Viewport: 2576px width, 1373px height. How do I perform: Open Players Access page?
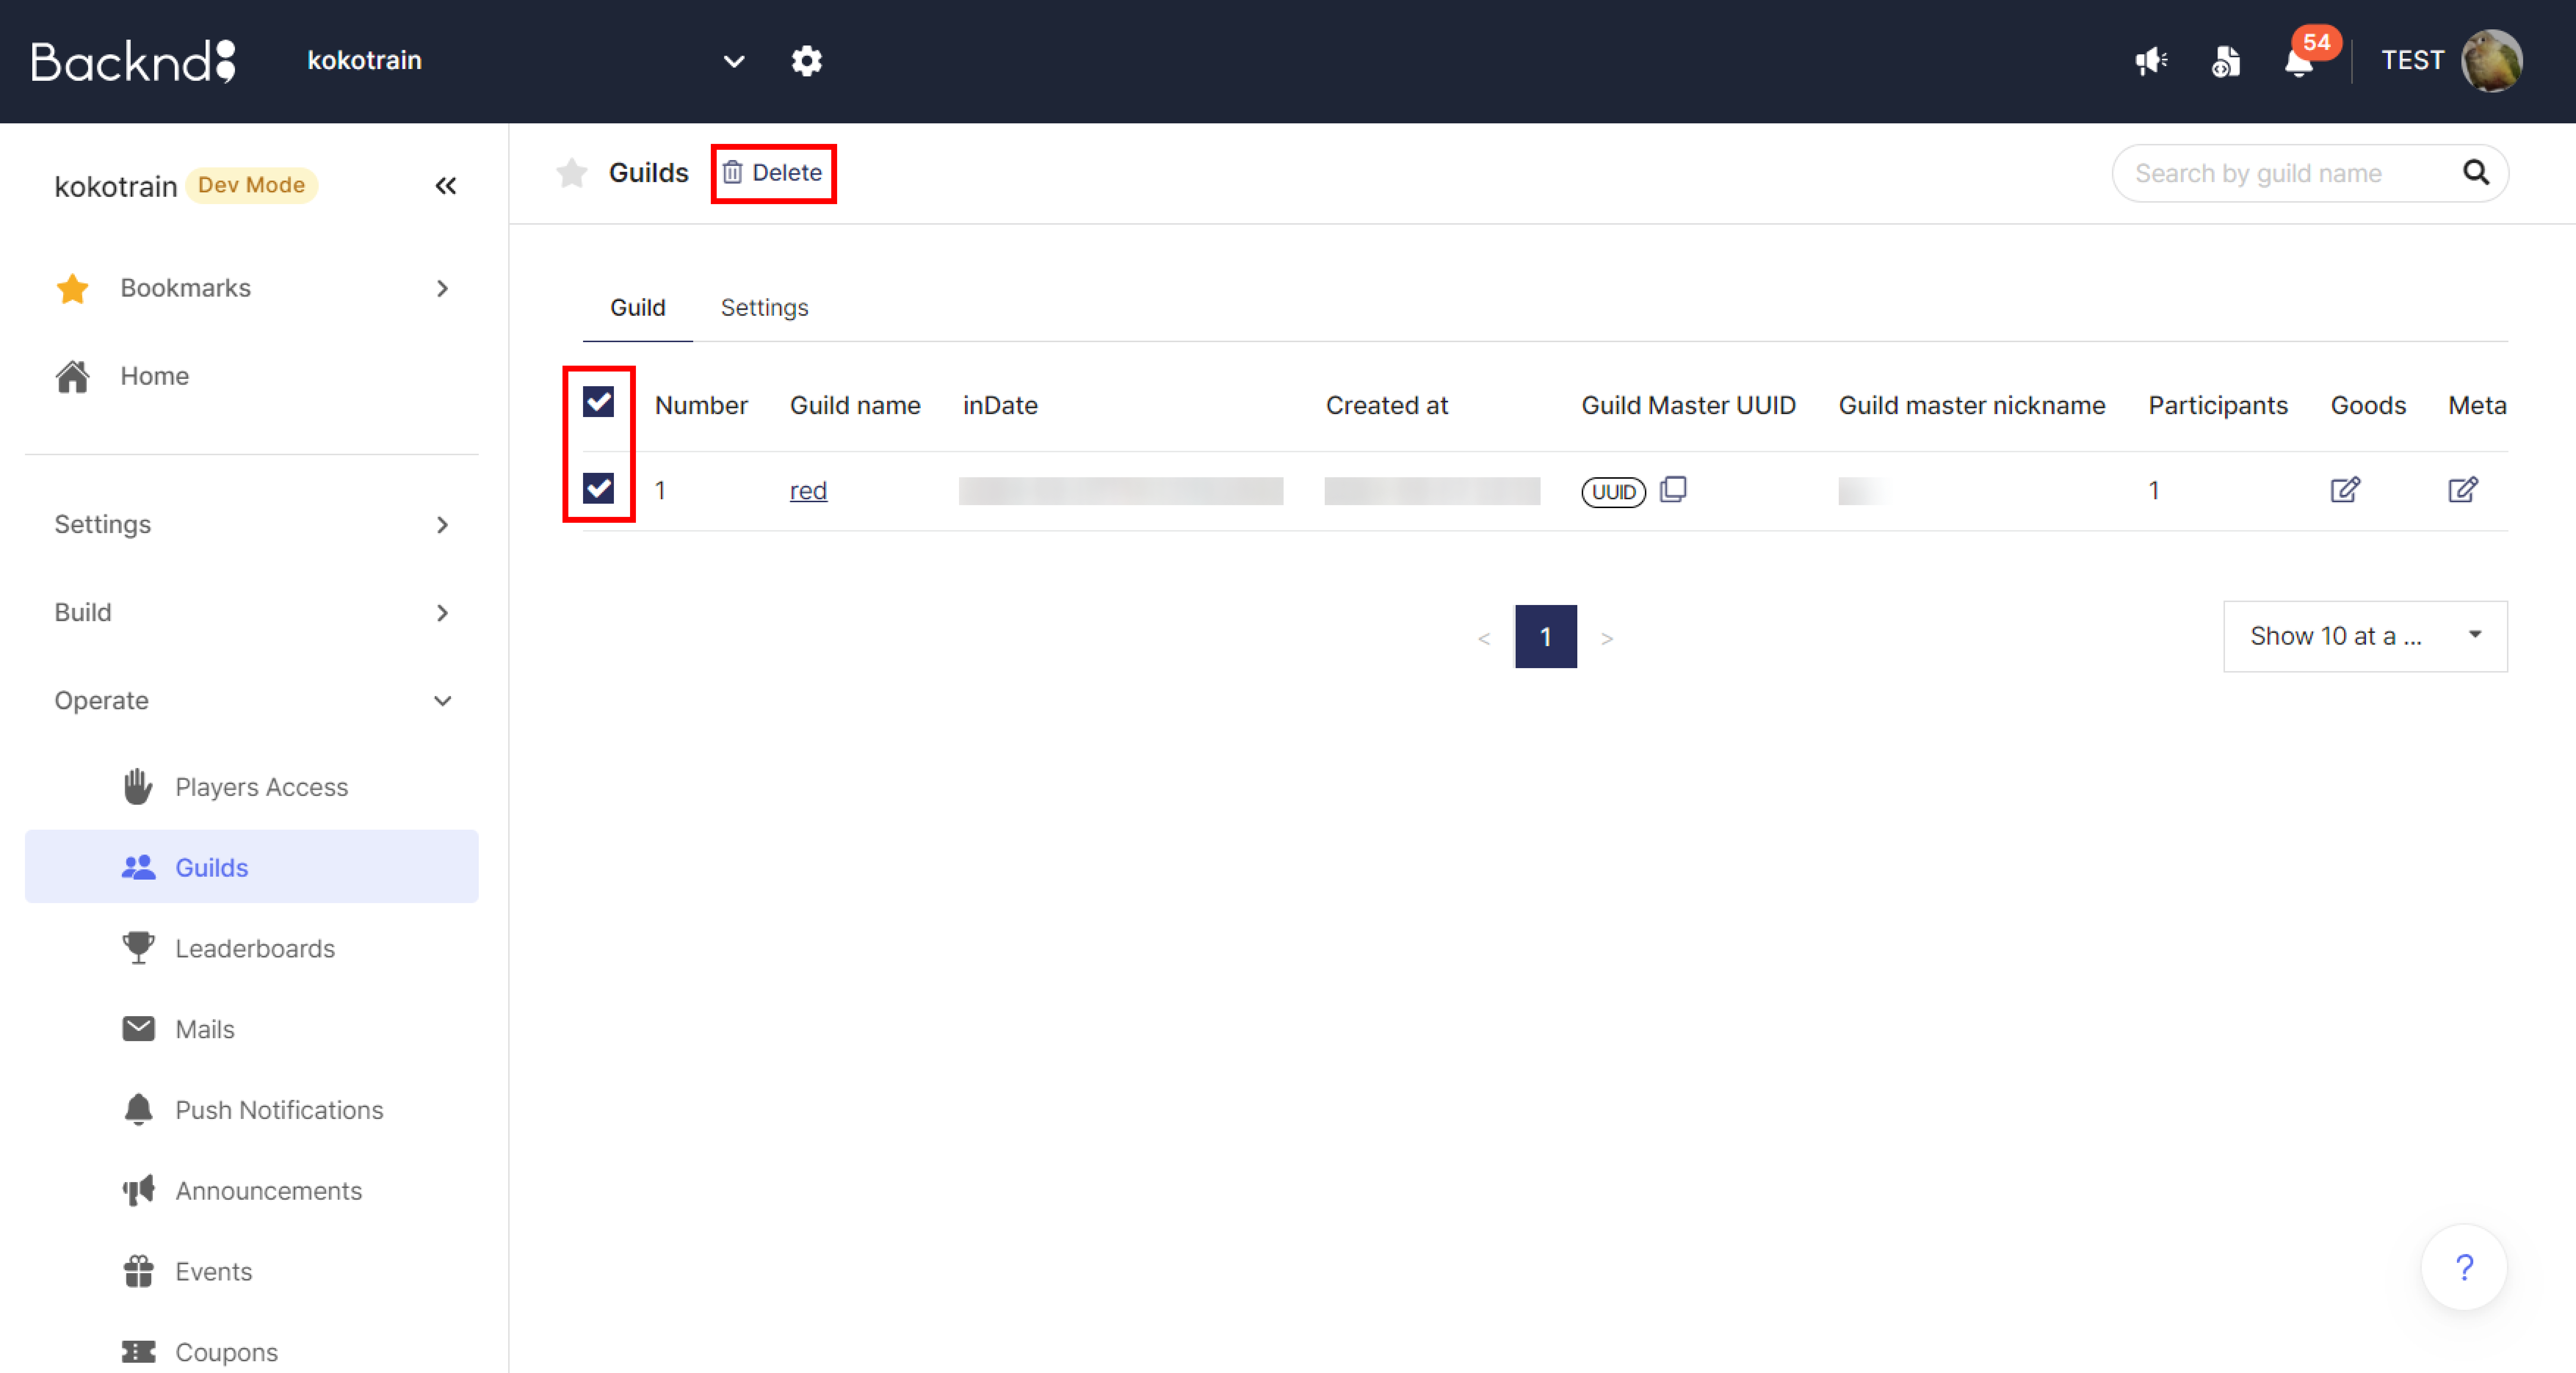tap(252, 787)
